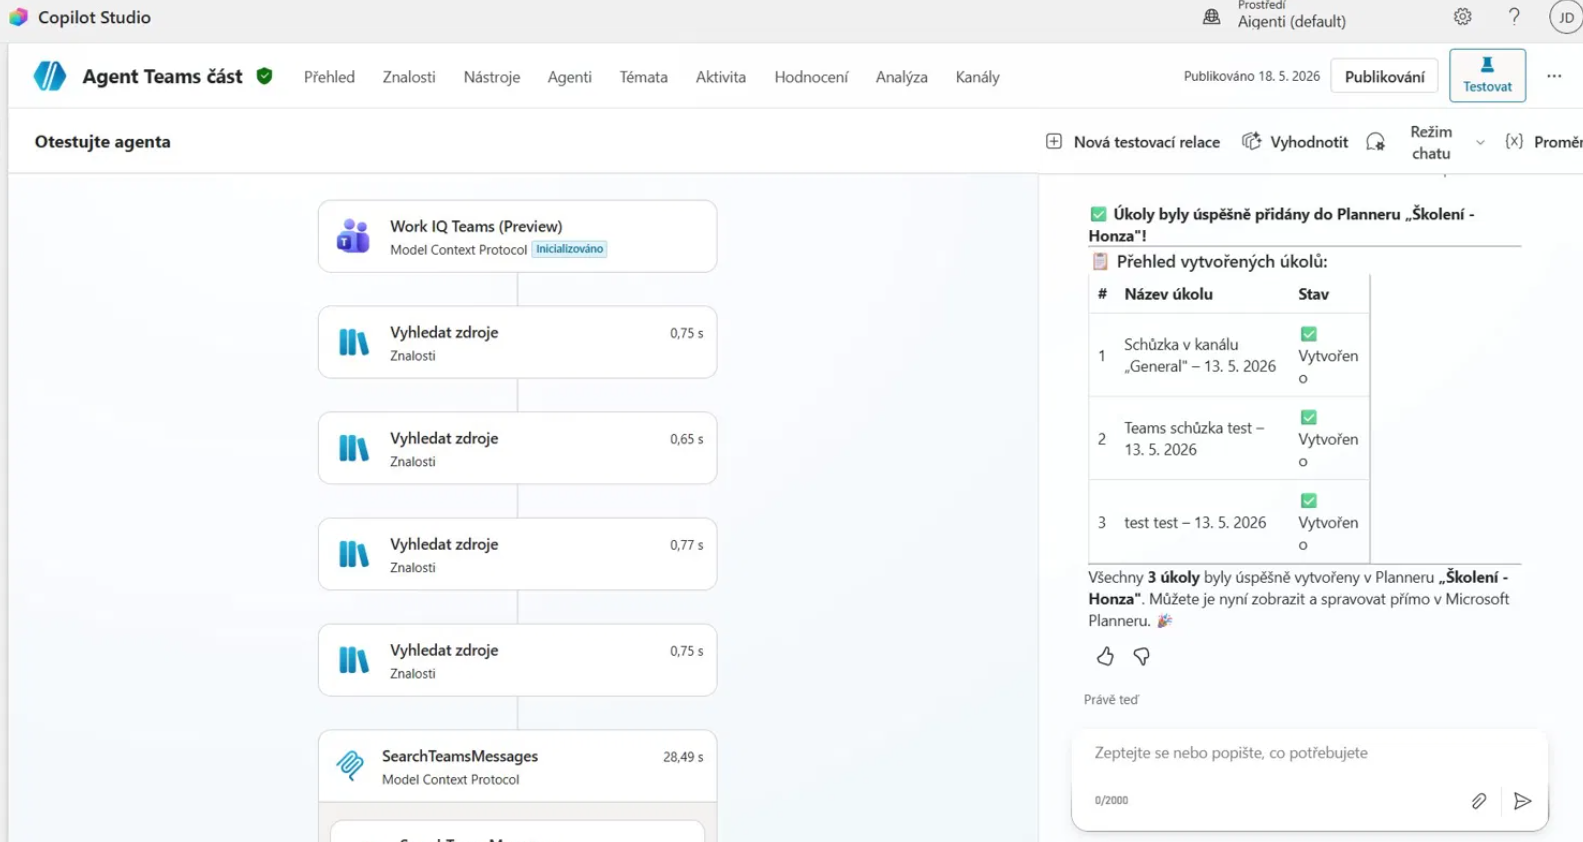Open the help question mark icon
The width and height of the screenshot is (1583, 842).
coord(1514,16)
